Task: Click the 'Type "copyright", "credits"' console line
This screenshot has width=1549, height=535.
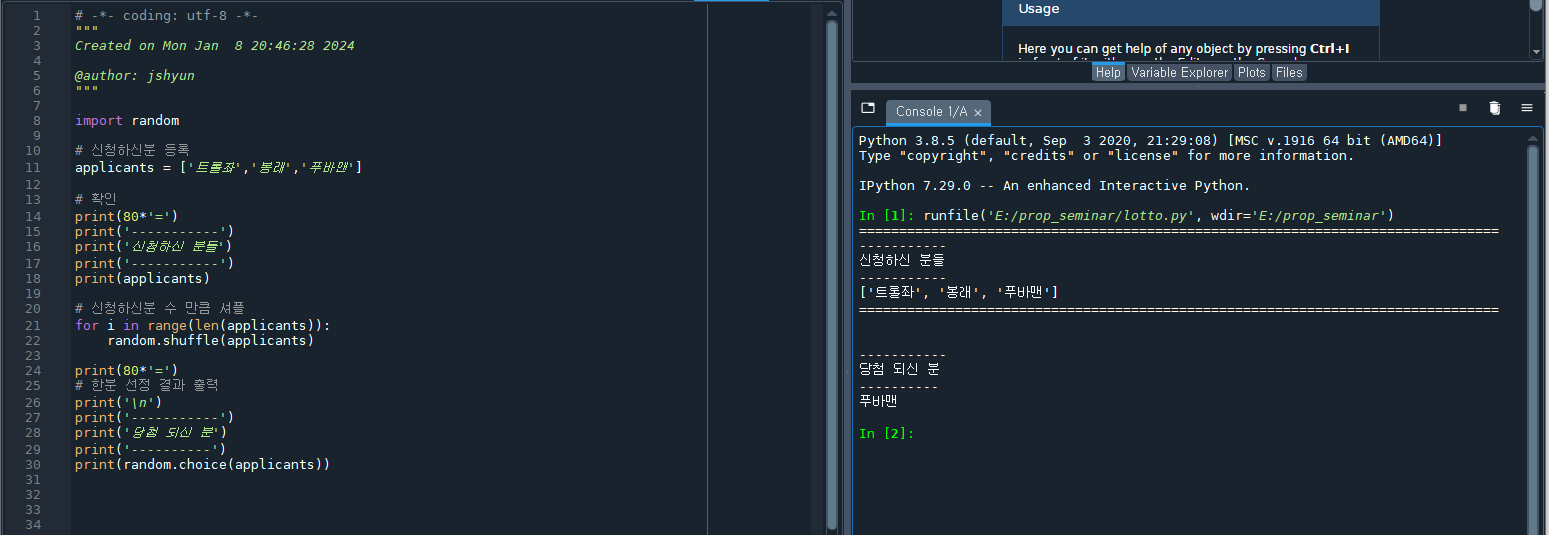Action: tap(1106, 155)
